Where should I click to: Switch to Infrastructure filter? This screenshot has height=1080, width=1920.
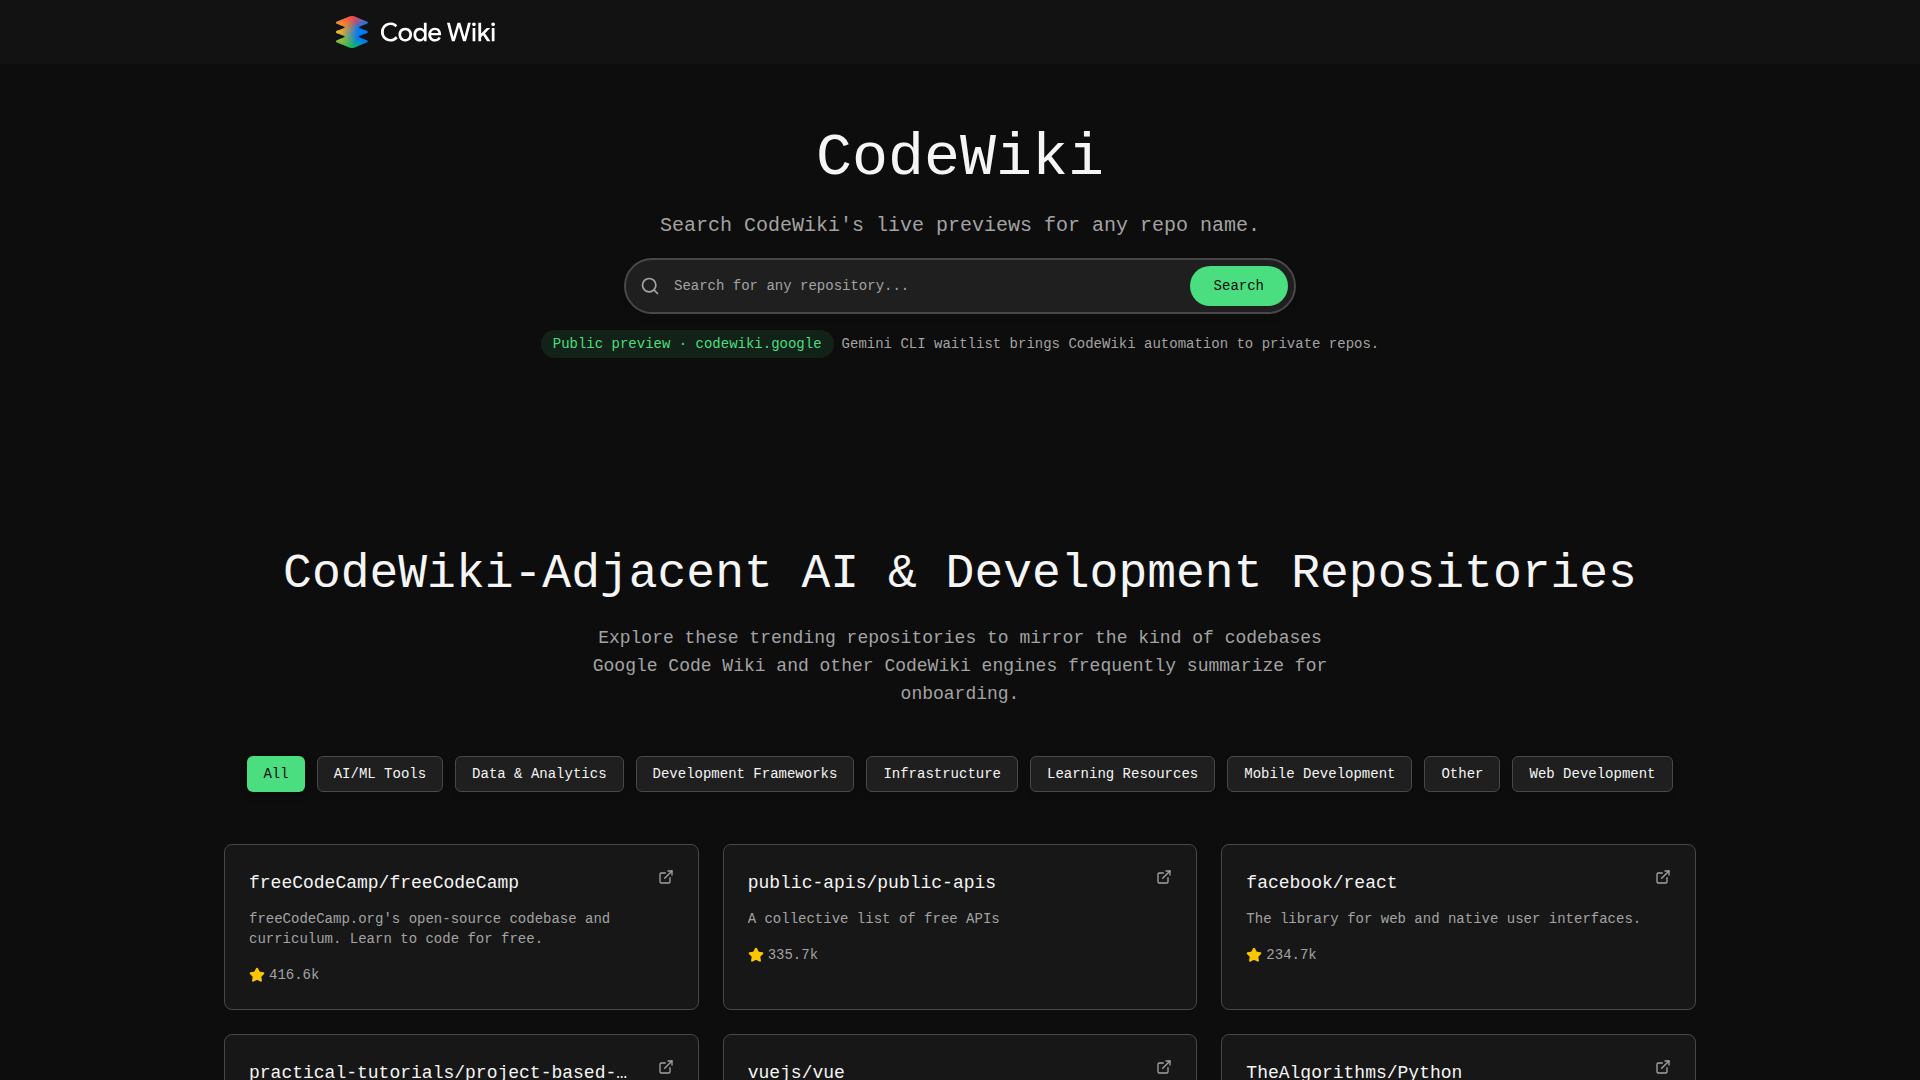click(x=942, y=774)
